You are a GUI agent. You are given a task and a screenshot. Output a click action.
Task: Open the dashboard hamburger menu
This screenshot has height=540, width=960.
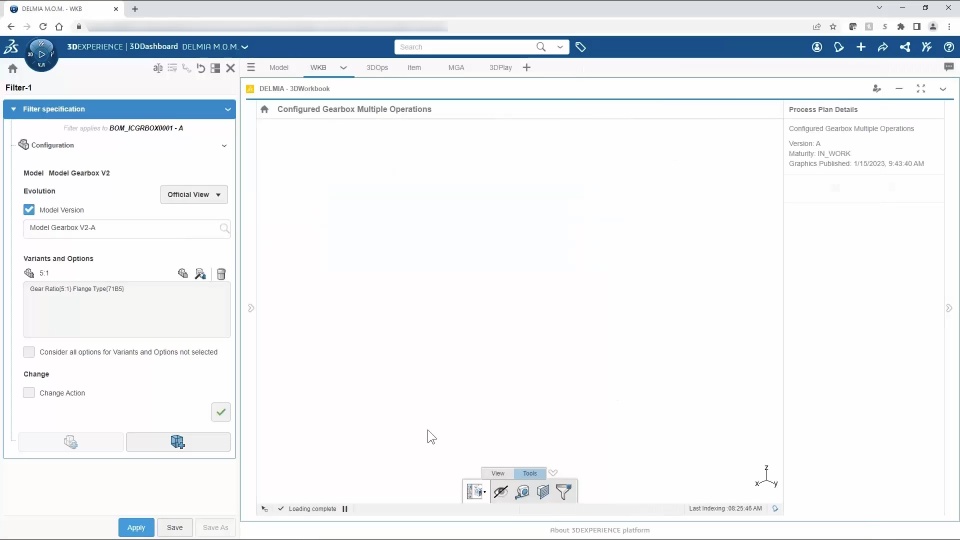click(x=251, y=67)
